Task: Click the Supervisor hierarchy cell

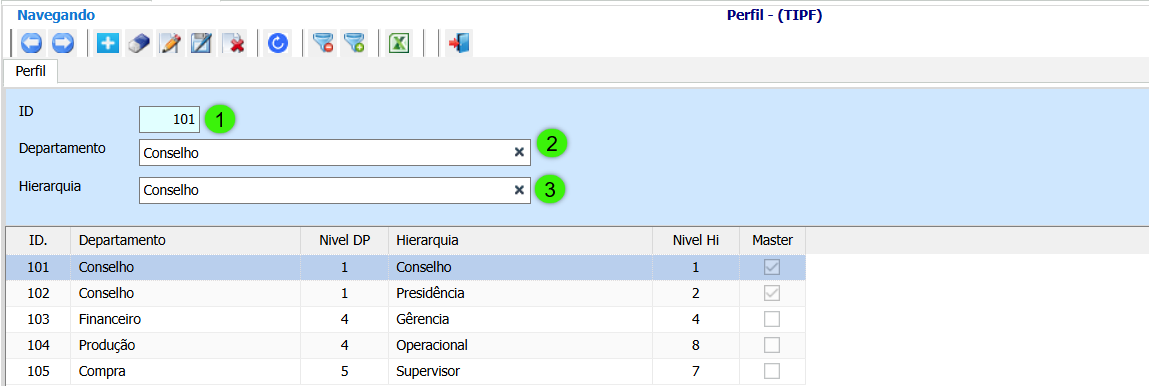Action: tap(520, 371)
